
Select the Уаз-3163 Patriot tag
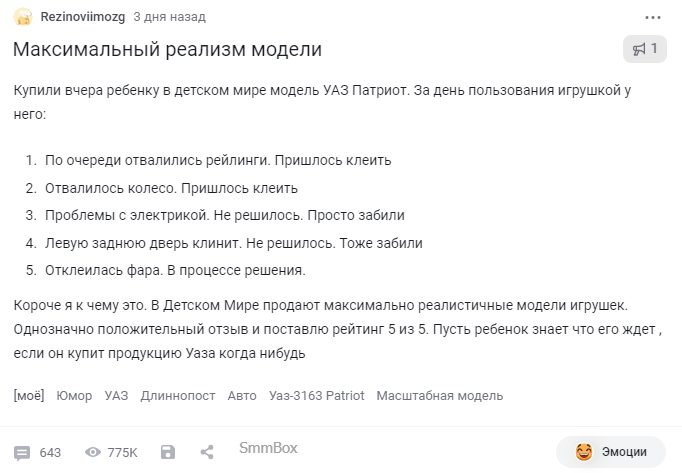[317, 396]
